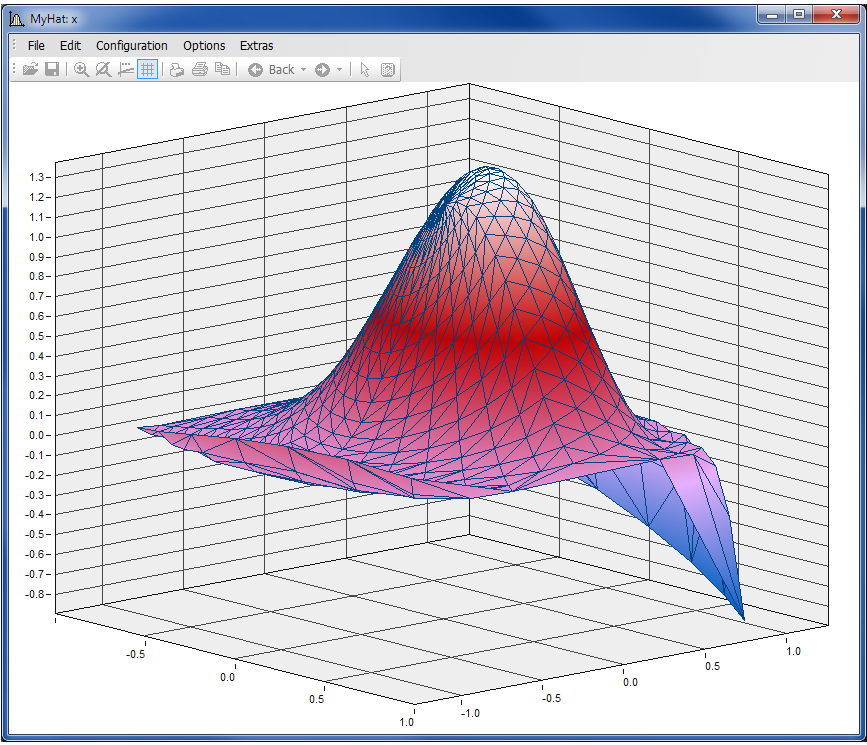Open the Configuration menu

point(131,45)
